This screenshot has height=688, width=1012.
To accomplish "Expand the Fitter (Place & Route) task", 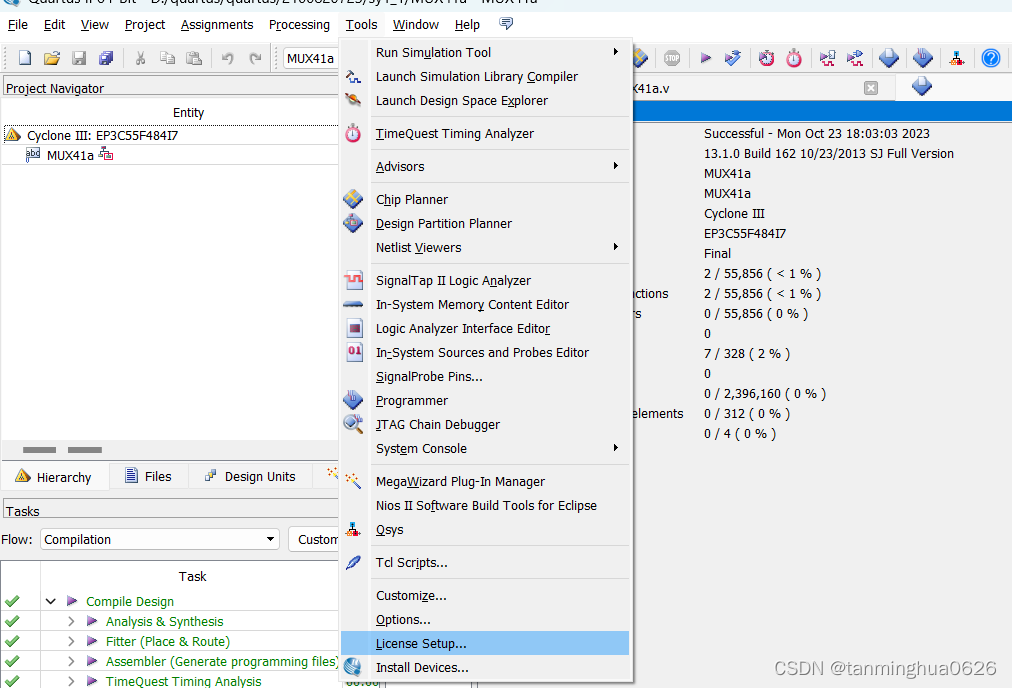I will point(71,642).
